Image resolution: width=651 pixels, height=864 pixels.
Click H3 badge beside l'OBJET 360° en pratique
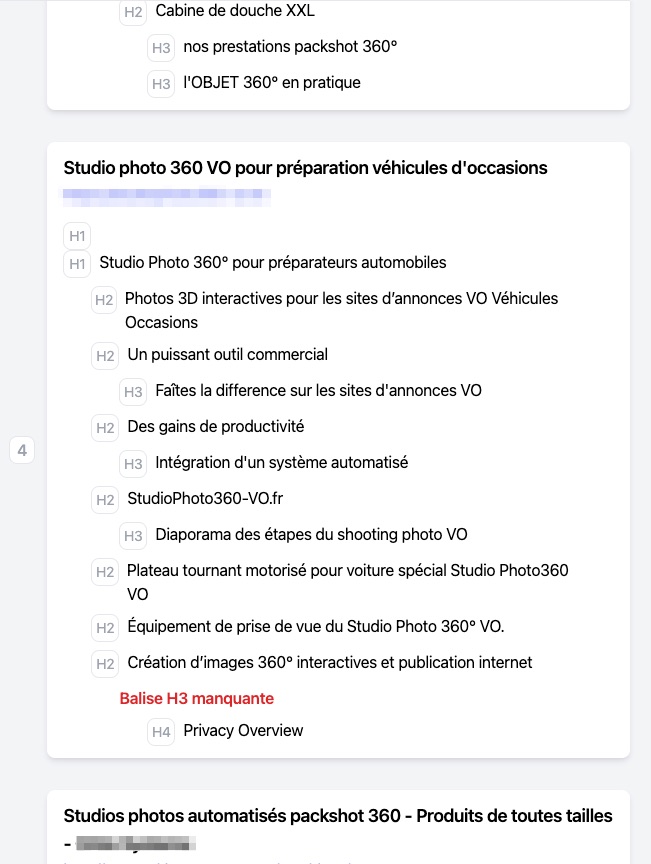coord(161,84)
